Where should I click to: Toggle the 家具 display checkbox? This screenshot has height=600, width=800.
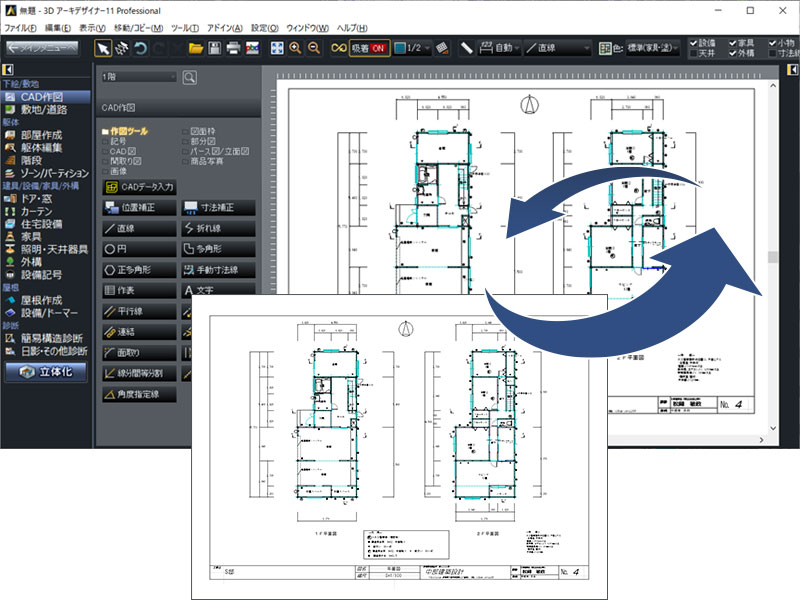(733, 42)
